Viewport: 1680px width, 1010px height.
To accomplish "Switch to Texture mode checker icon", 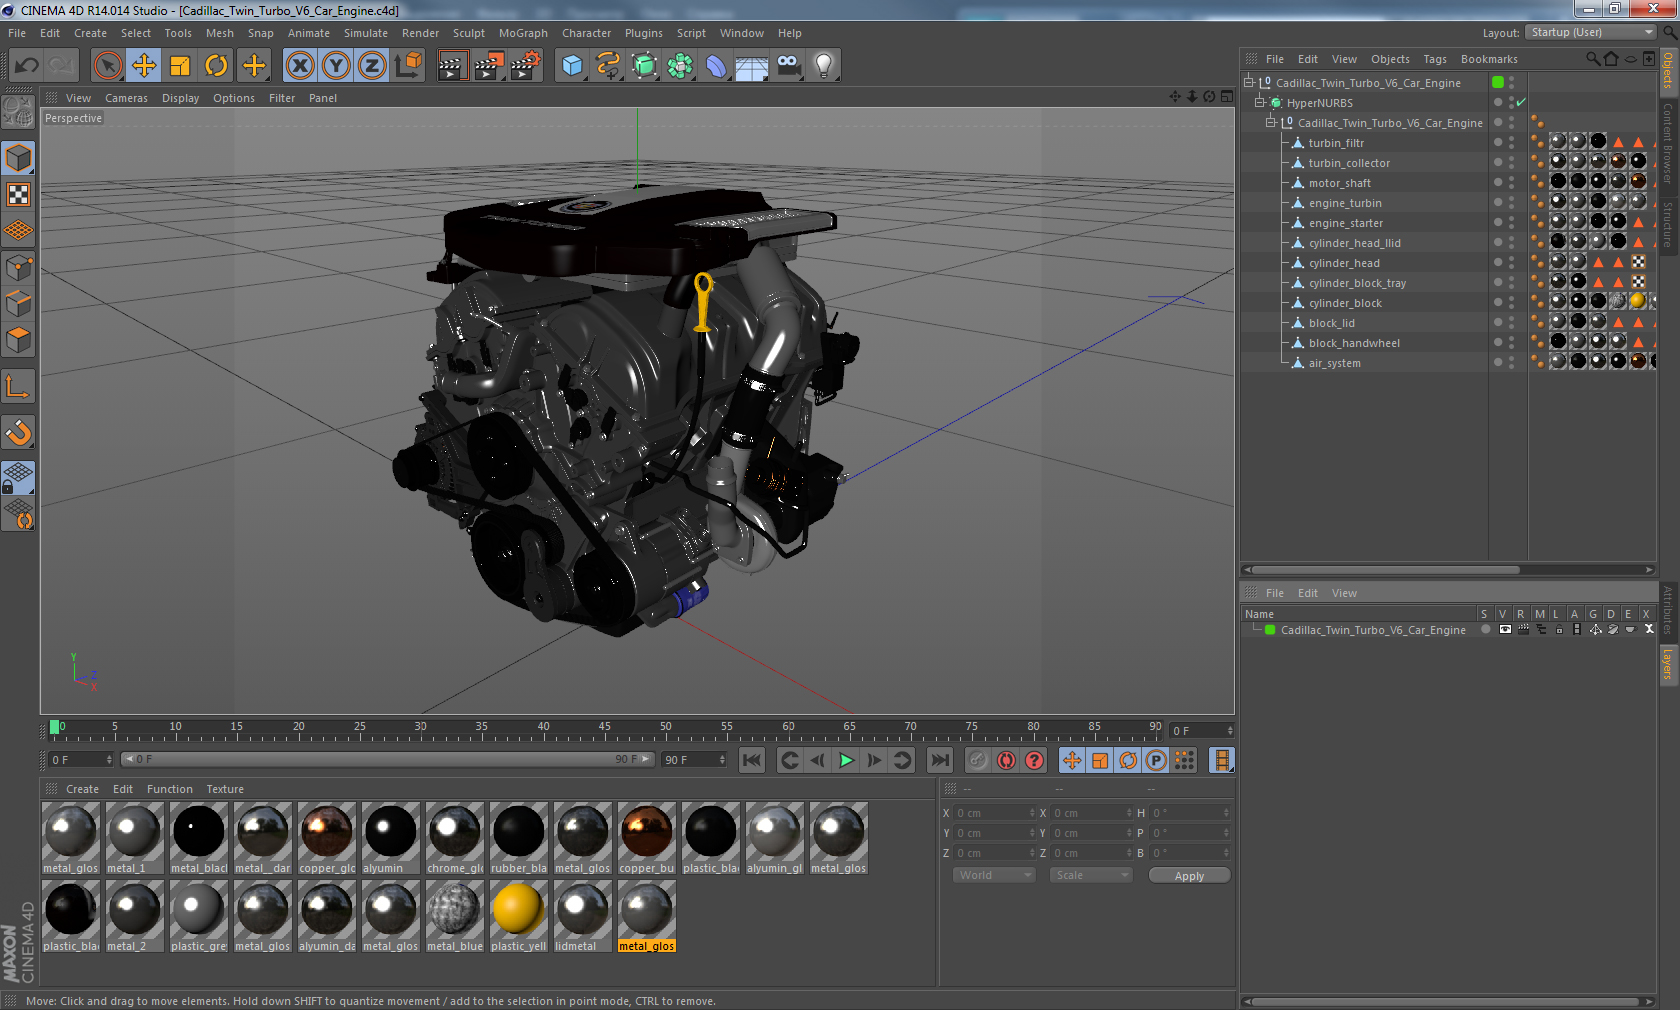I will coord(18,195).
